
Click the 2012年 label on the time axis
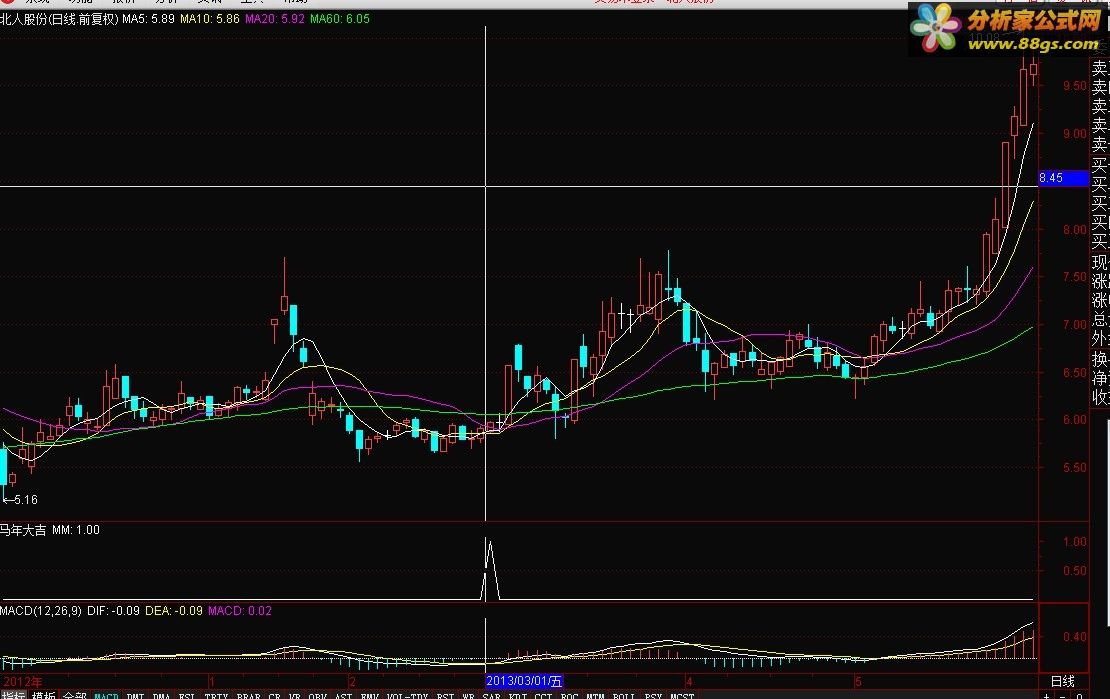click(x=21, y=682)
